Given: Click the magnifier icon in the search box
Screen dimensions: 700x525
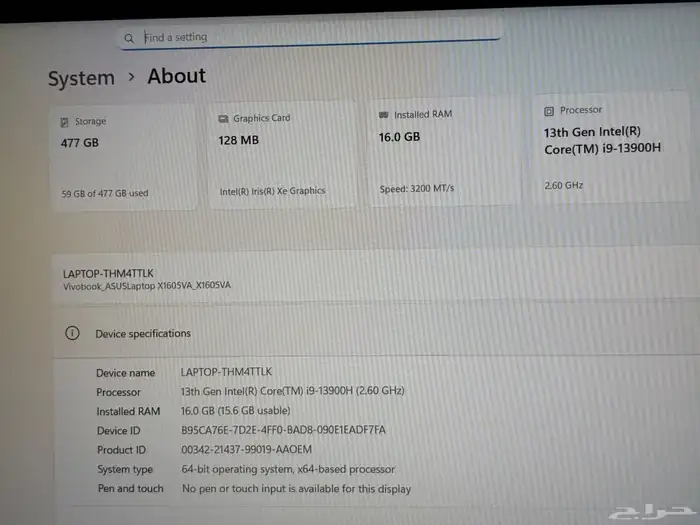Looking at the screenshot, I should pyautogui.click(x=129, y=38).
